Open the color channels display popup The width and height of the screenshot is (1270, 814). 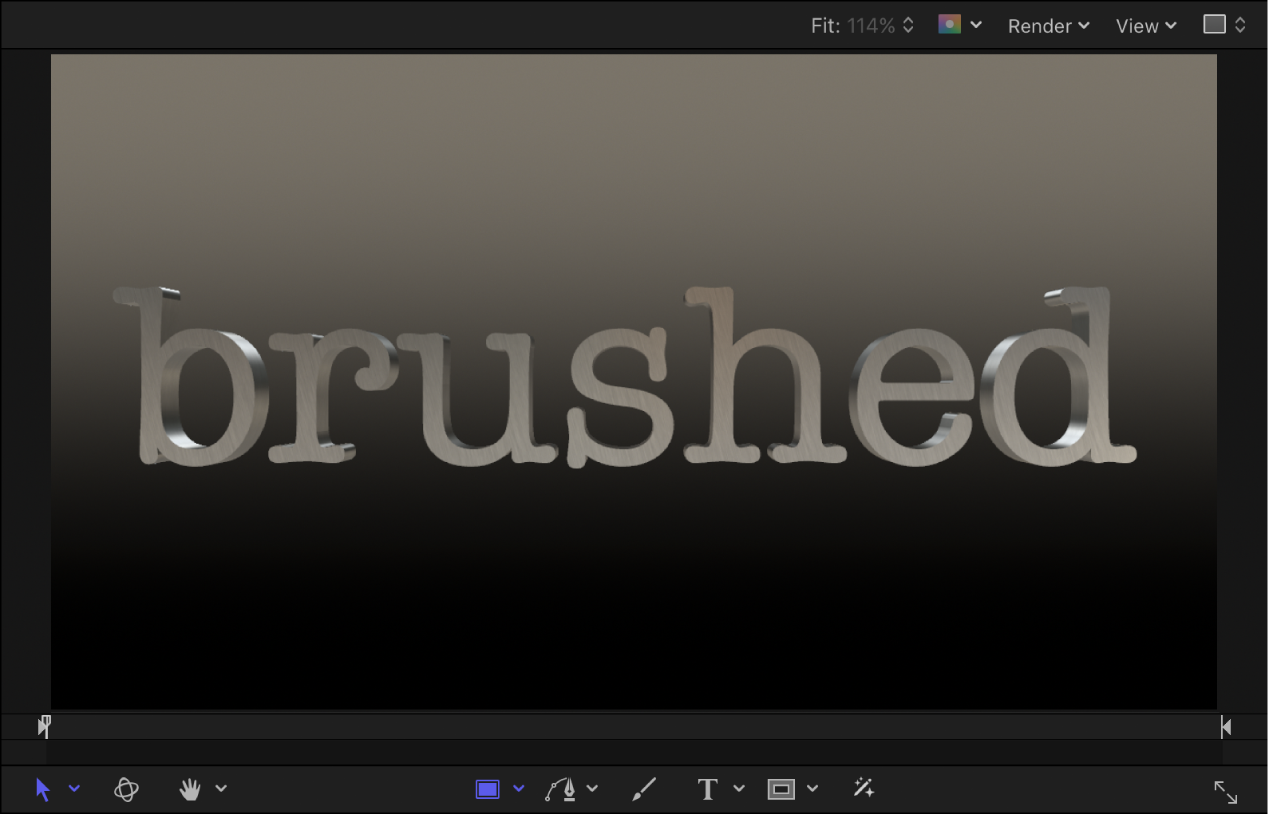[950, 24]
